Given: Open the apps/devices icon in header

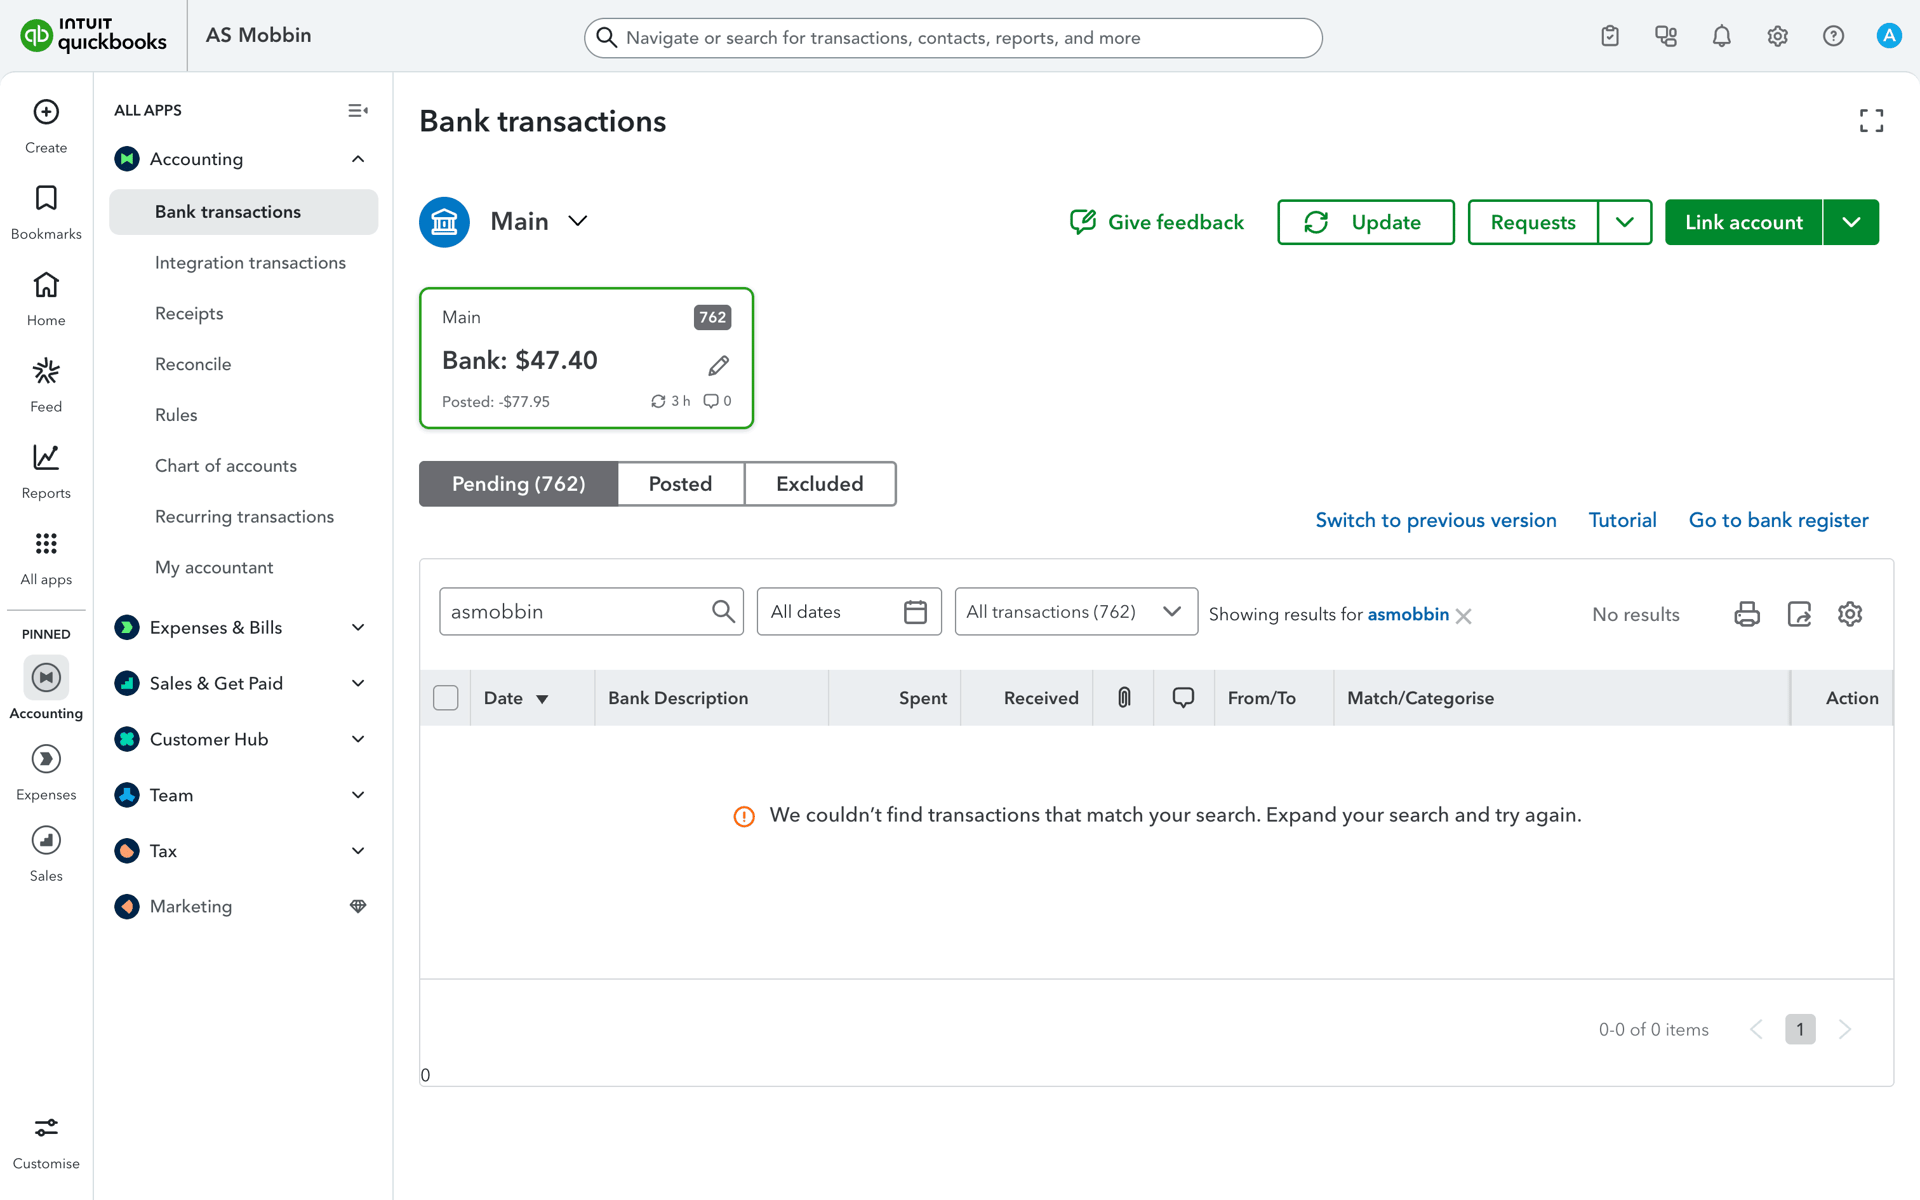Looking at the screenshot, I should 1666,36.
